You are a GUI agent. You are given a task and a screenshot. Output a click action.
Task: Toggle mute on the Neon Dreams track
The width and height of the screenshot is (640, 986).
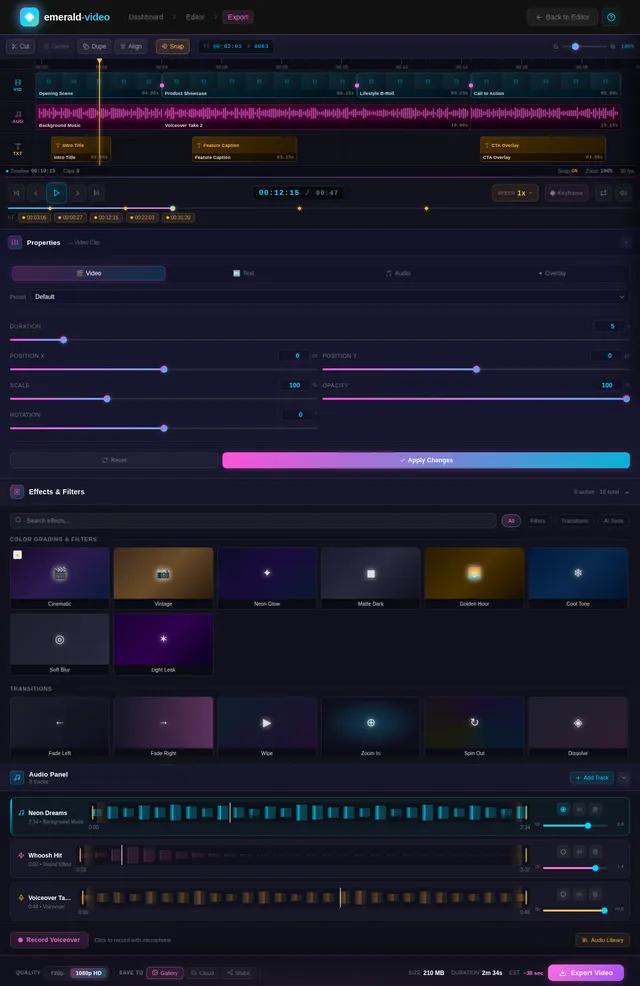(579, 809)
